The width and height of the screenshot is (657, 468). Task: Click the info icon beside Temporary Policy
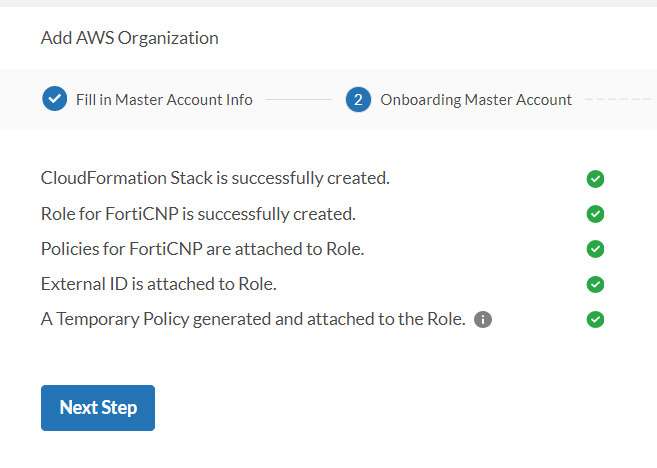pos(483,320)
